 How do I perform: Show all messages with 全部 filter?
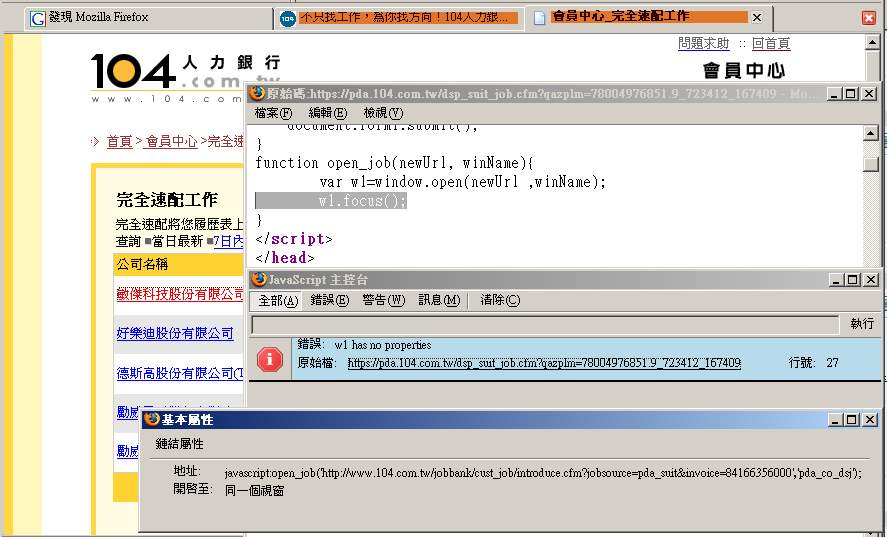point(278,300)
